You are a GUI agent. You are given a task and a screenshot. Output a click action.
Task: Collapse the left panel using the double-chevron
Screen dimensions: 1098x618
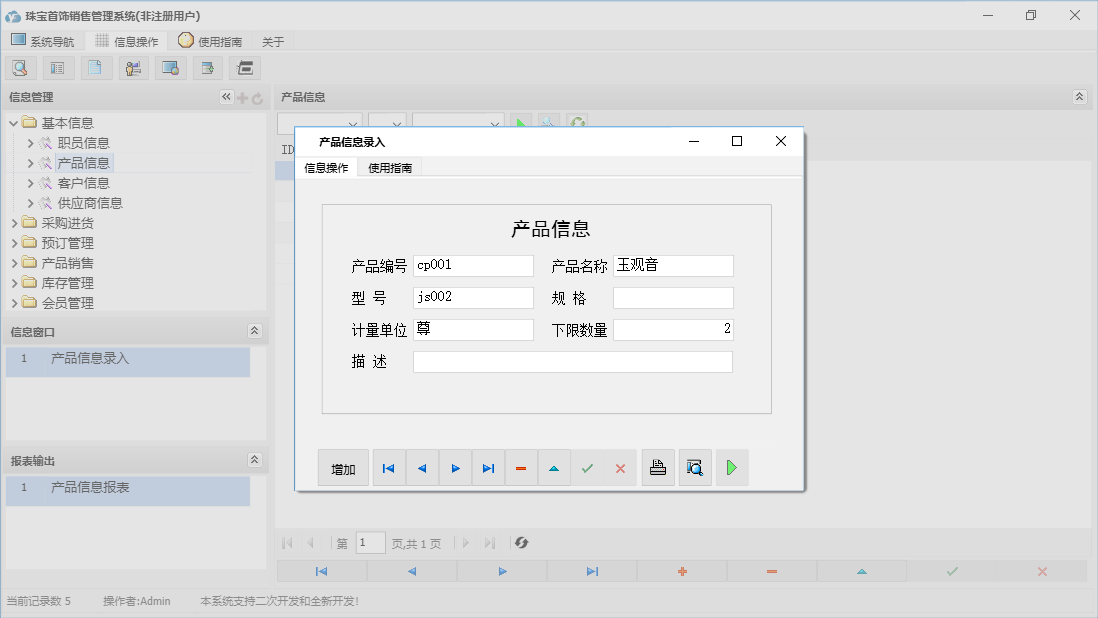pos(226,97)
